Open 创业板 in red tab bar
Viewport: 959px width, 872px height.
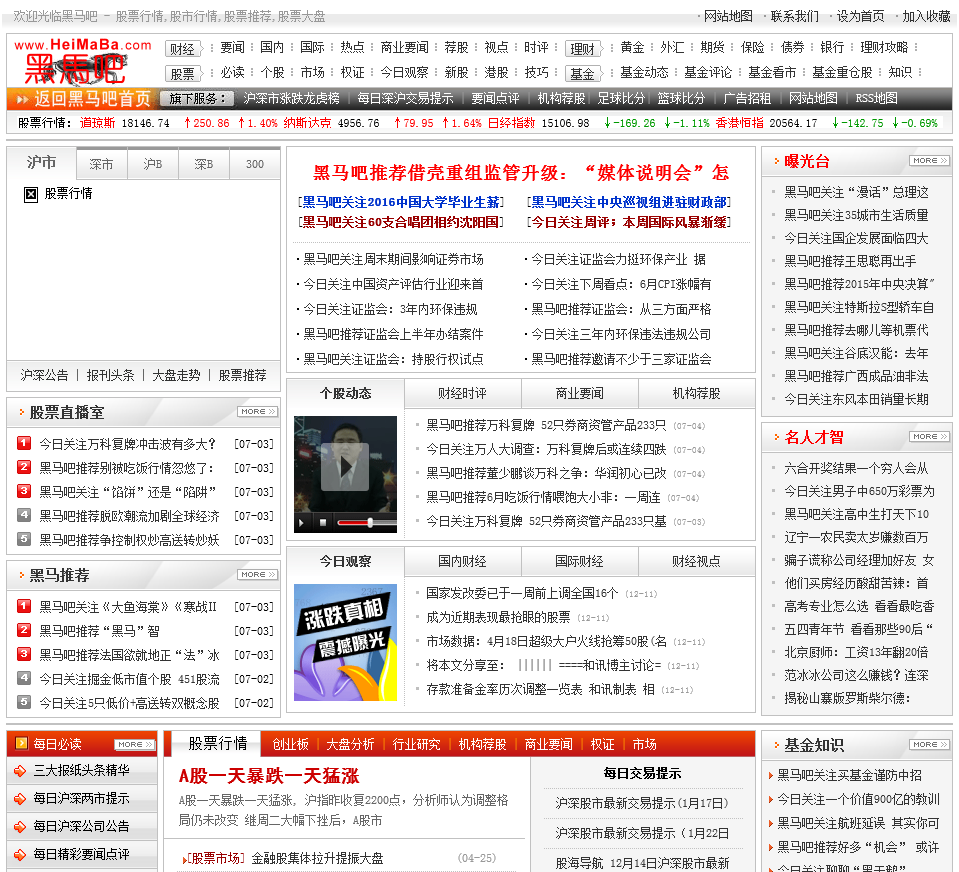click(291, 744)
